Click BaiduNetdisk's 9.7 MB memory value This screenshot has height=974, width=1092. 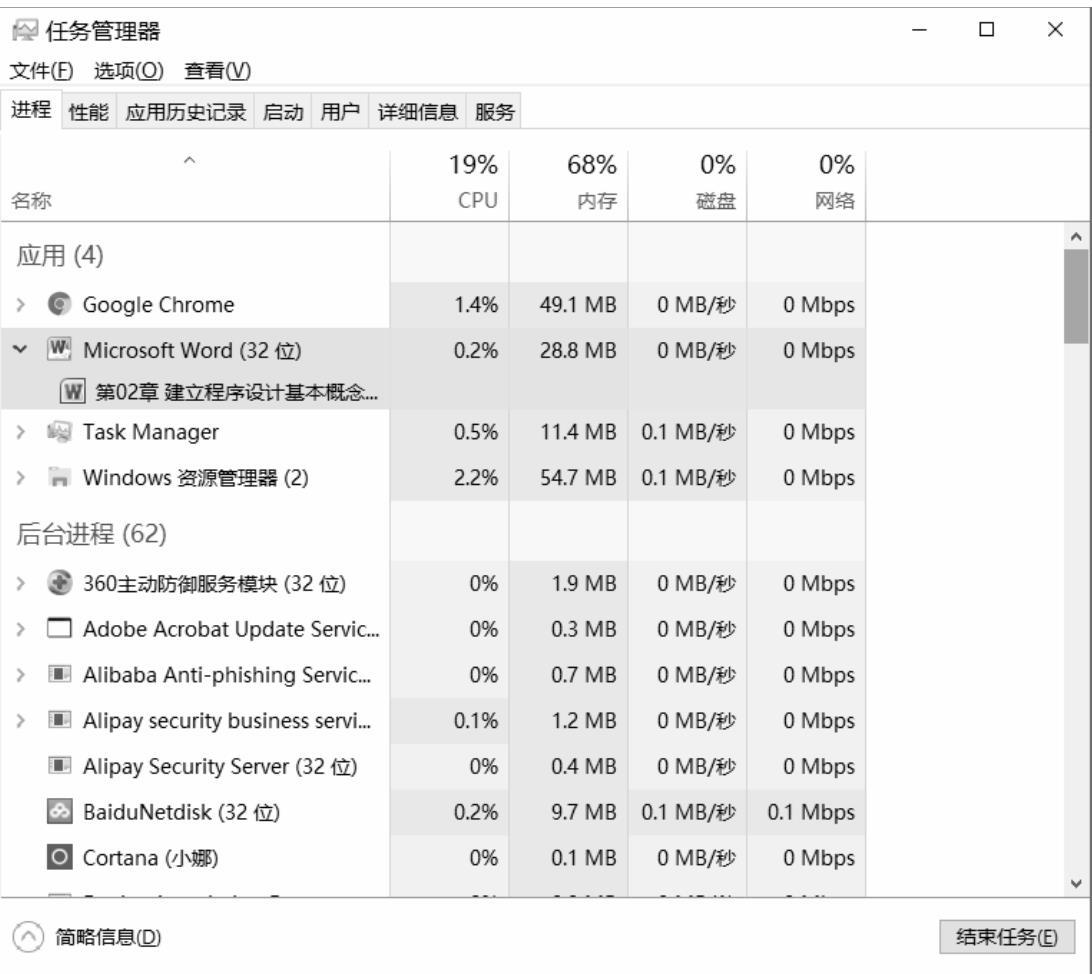(584, 812)
